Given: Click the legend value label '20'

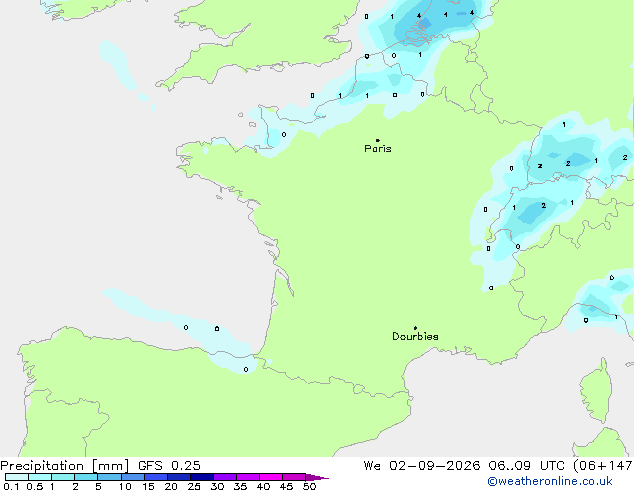Looking at the screenshot, I should pos(171,486).
